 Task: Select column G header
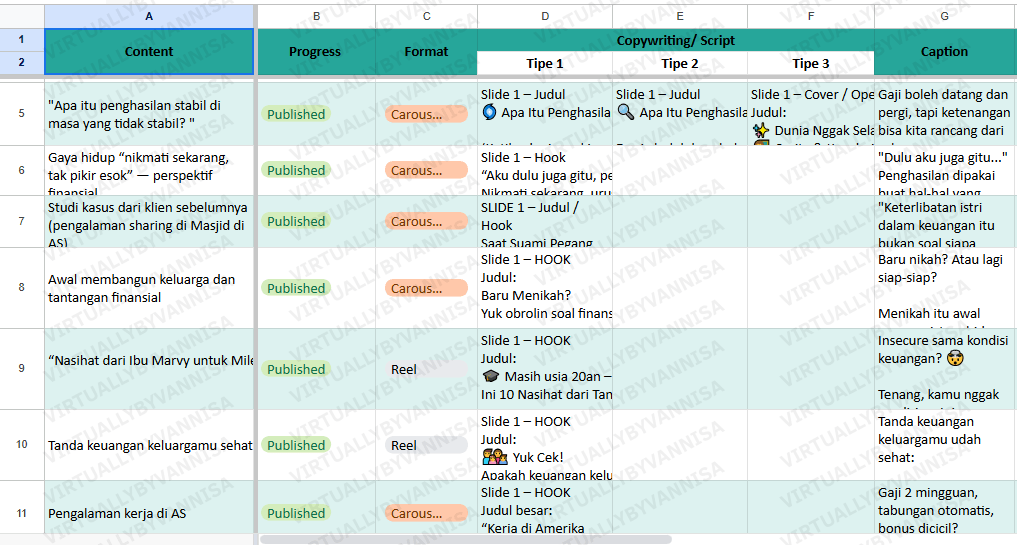point(944,16)
